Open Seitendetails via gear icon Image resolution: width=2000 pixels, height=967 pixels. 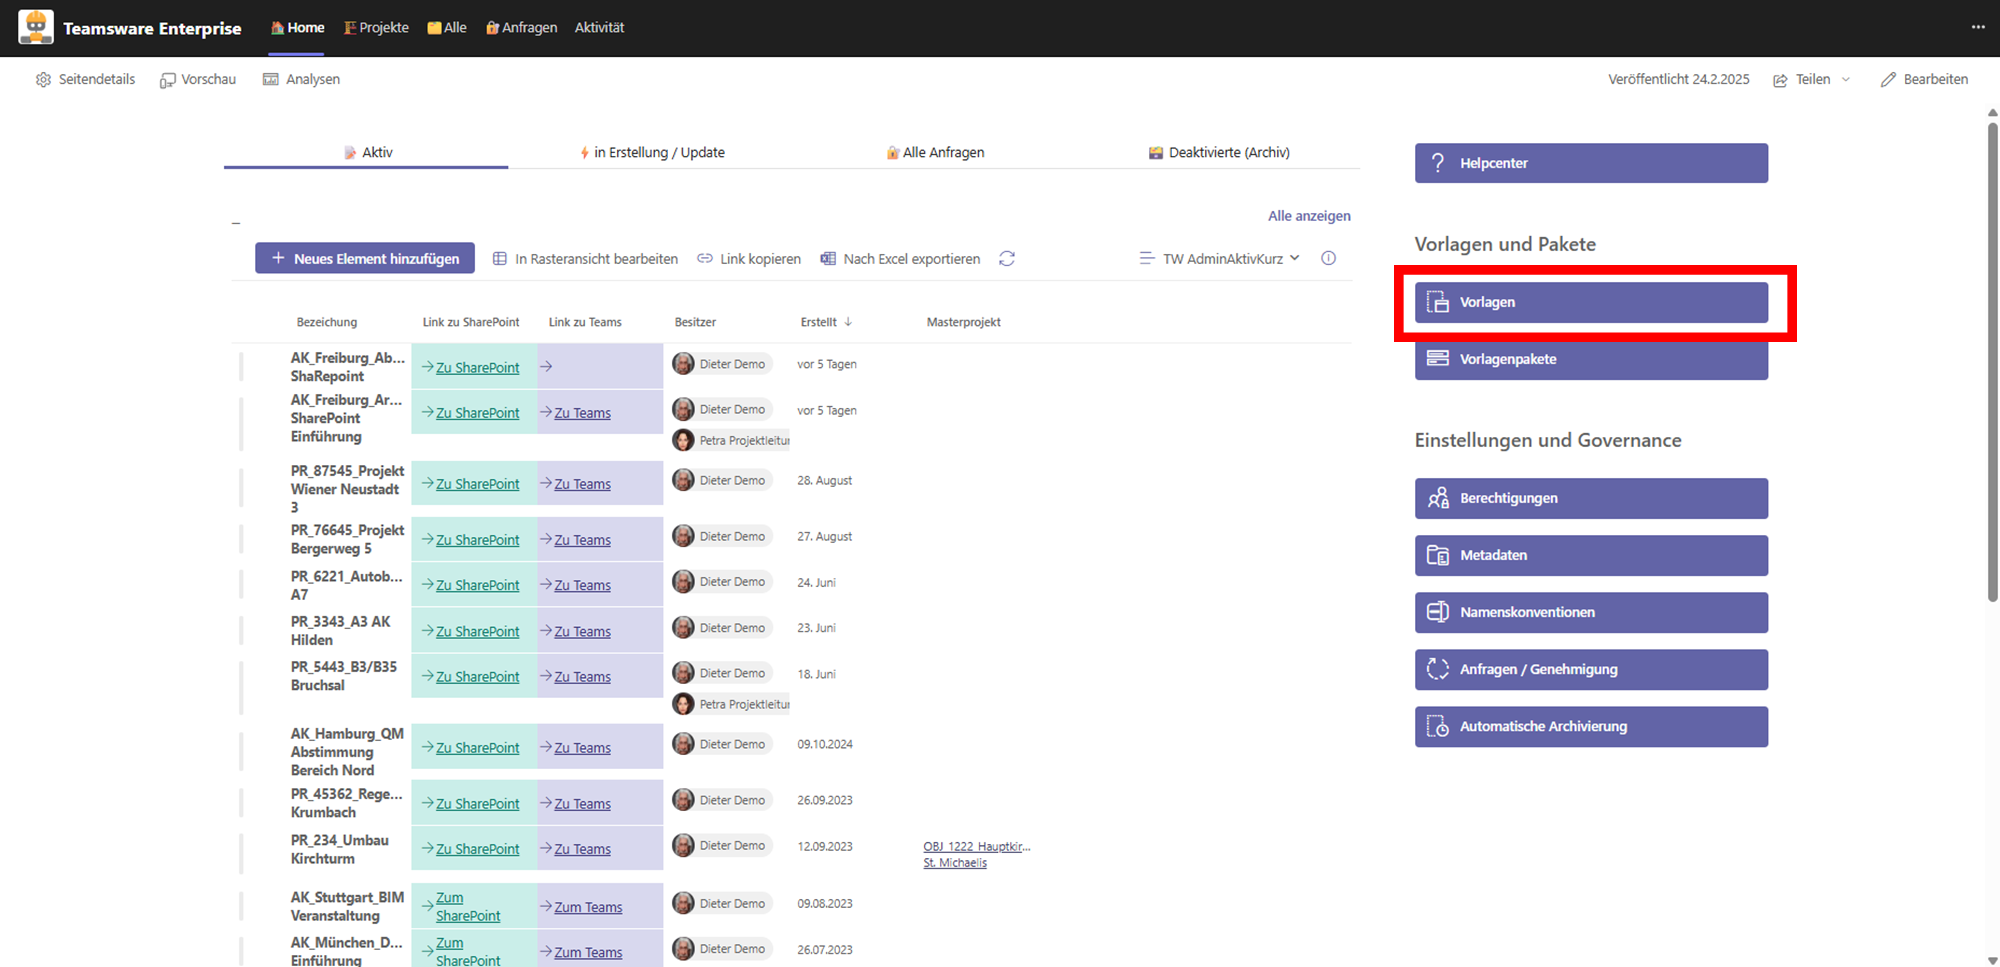coord(43,80)
